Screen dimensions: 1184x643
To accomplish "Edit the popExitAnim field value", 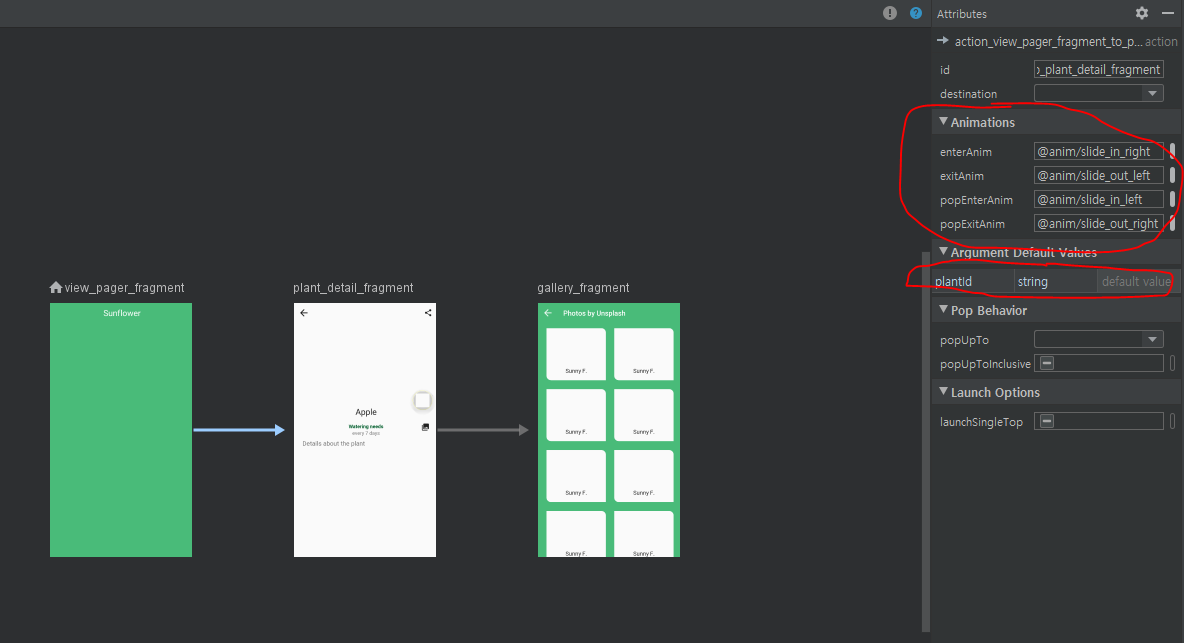I will 1099,223.
